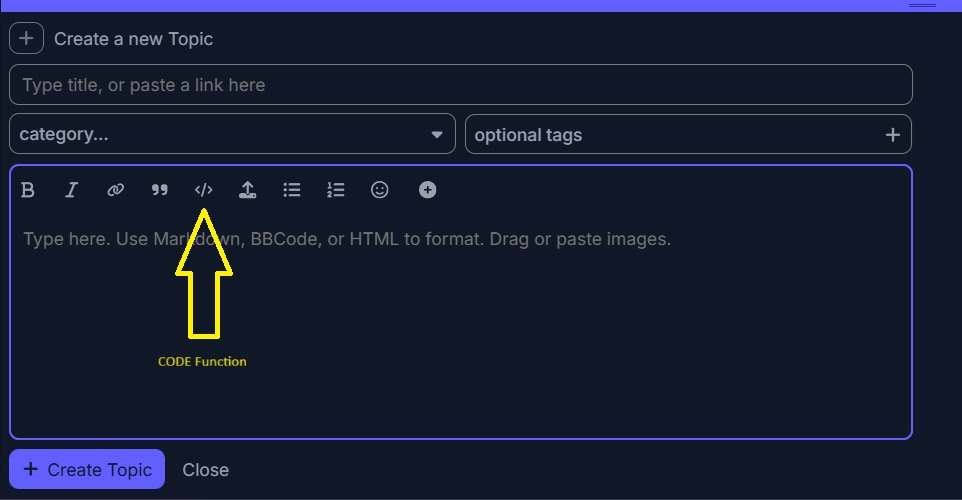Image resolution: width=962 pixels, height=500 pixels.
Task: Click the plus icon beside Create a new Topic
Action: tap(26, 39)
